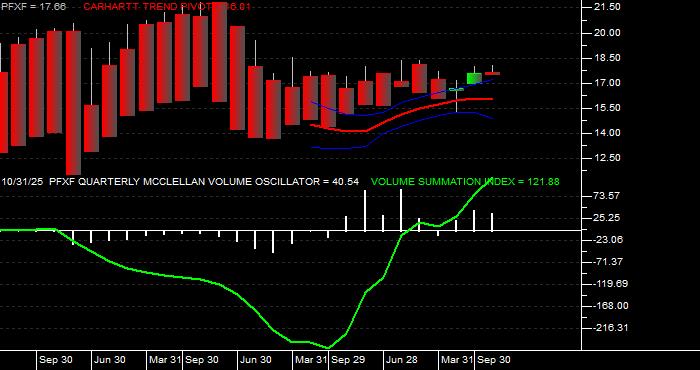Click the 21.50 price axis label
The height and width of the screenshot is (370, 700).
click(607, 7)
